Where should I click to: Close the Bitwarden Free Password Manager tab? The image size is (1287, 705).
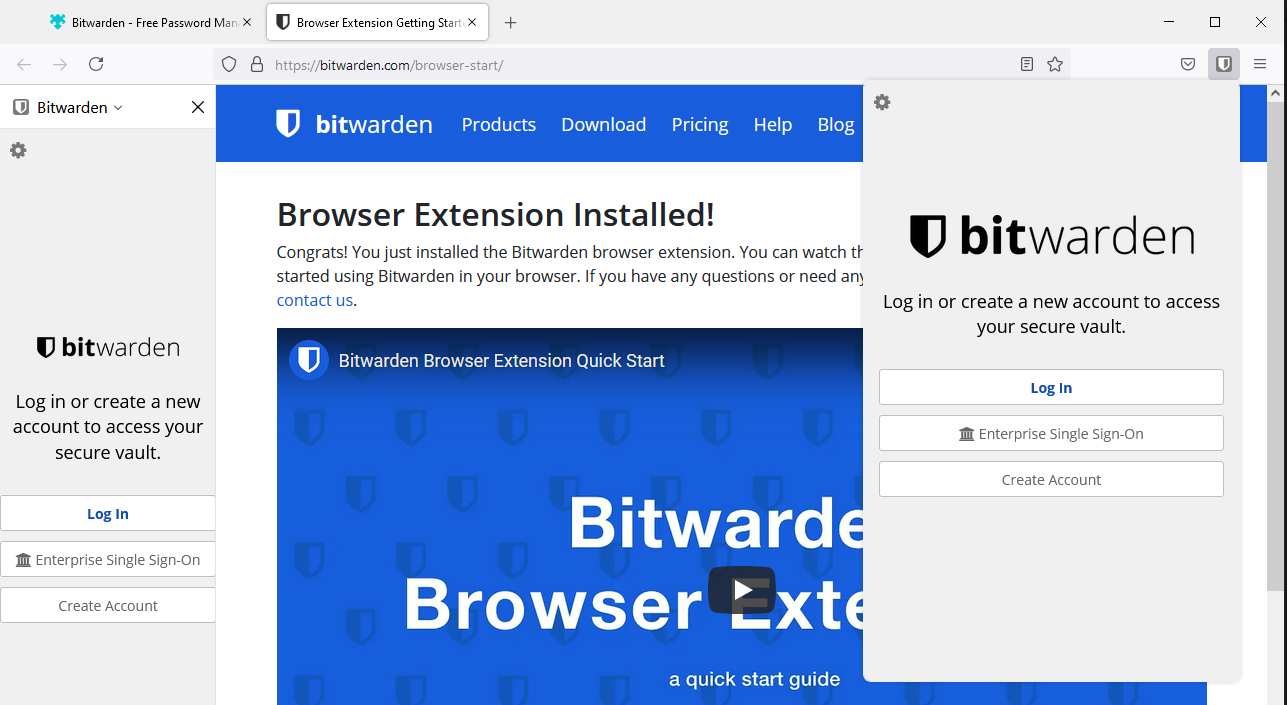(247, 22)
